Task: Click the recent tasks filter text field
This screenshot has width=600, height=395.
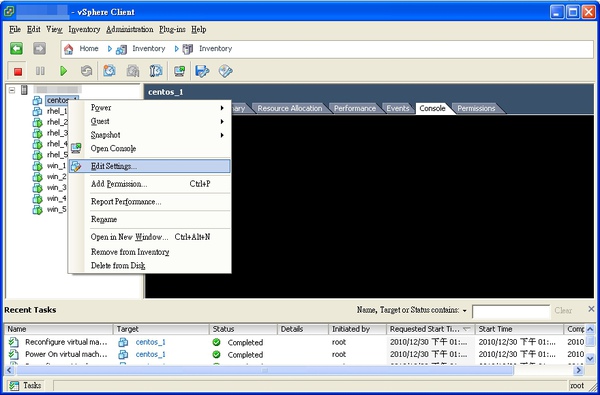Action: (x=511, y=311)
